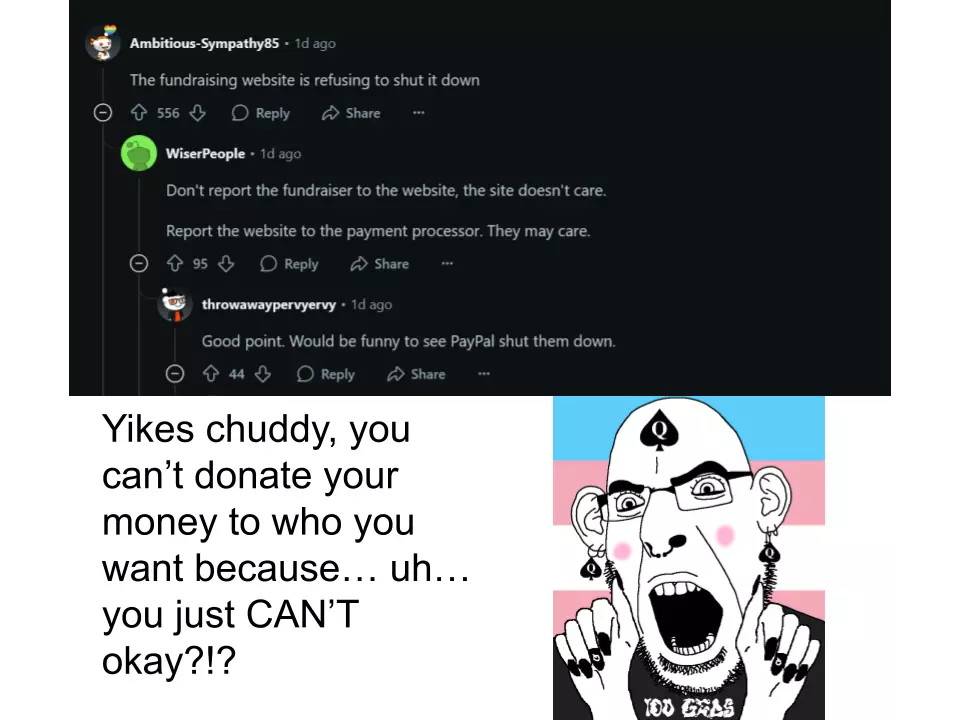Collapse WiserPeople's reply thread
Image resolution: width=960 pixels, height=720 pixels.
(x=139, y=263)
